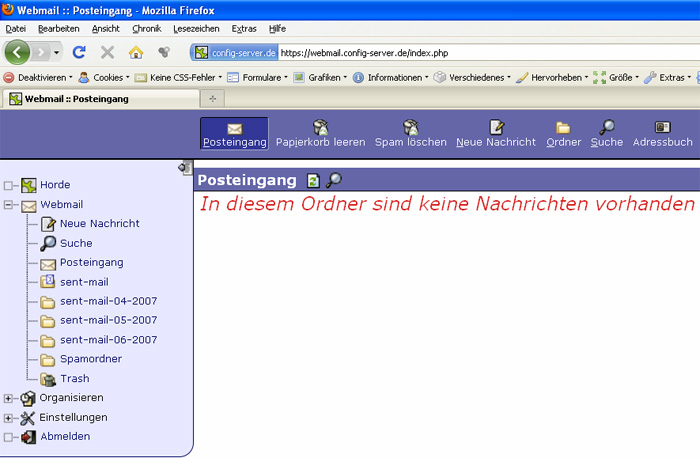700x458 pixels.
Task: Open Spamordner folder in sidebar
Action: (x=90, y=358)
